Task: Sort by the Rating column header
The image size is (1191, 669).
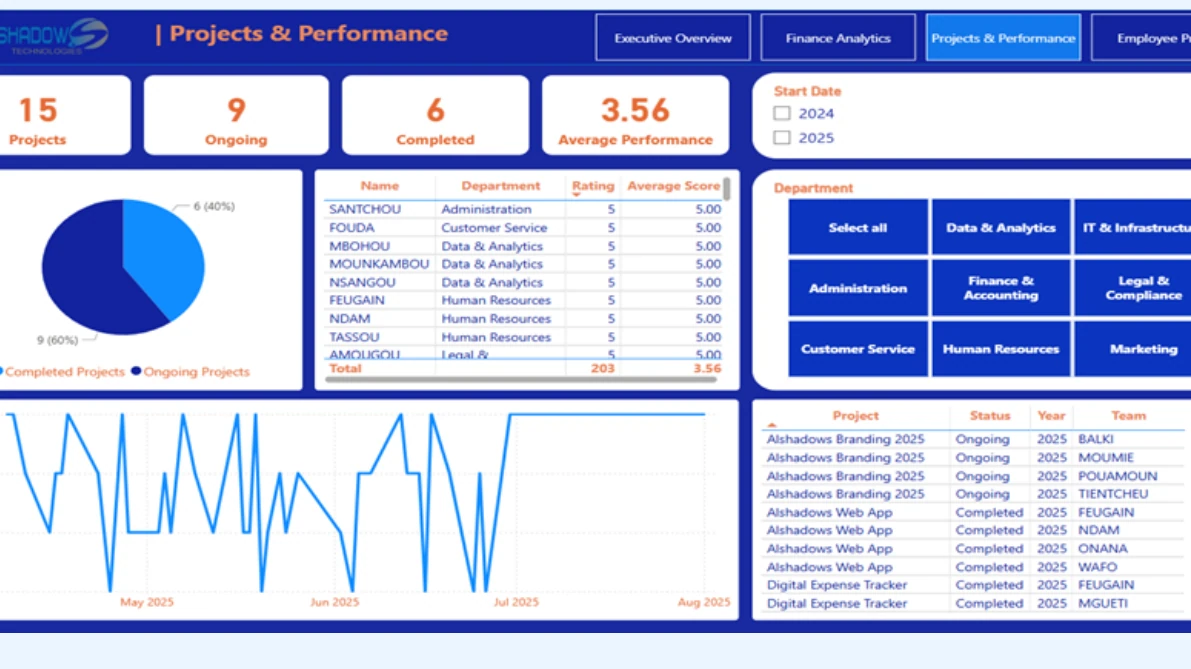Action: [x=592, y=186]
